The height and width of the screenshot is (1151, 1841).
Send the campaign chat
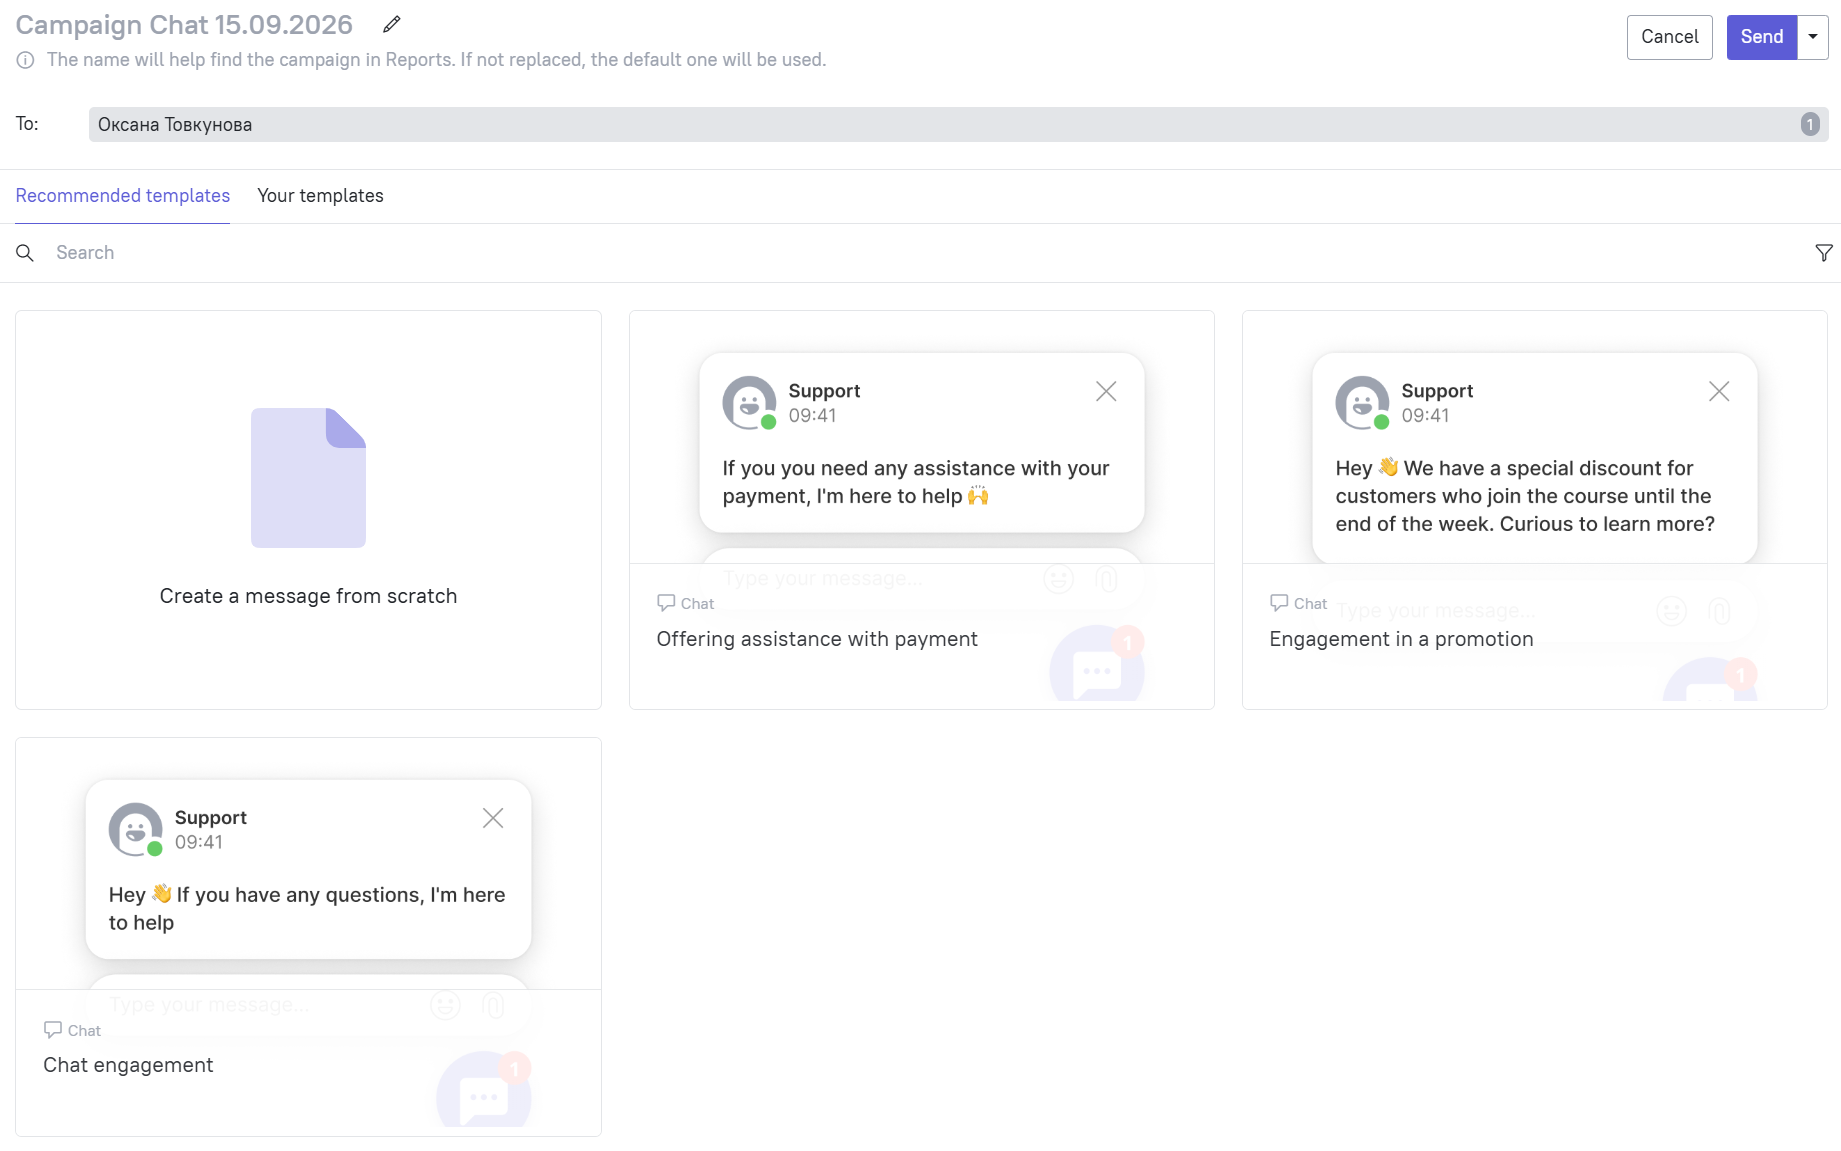[x=1762, y=37]
